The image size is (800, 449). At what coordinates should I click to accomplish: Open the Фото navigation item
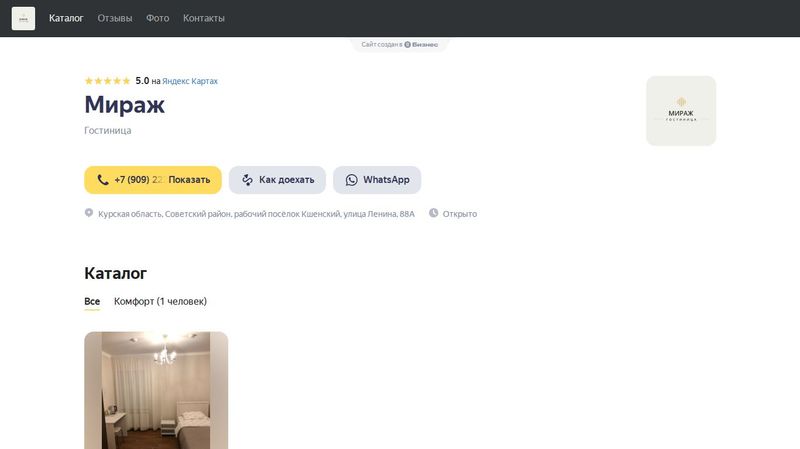(157, 18)
